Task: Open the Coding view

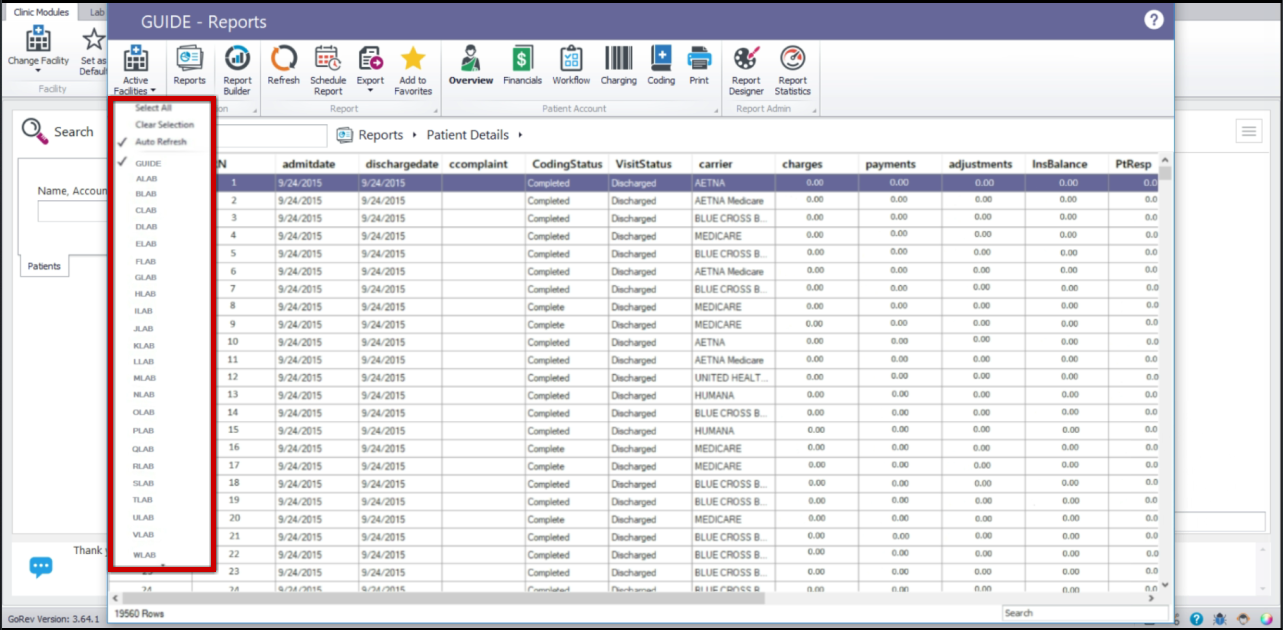Action: 661,66
